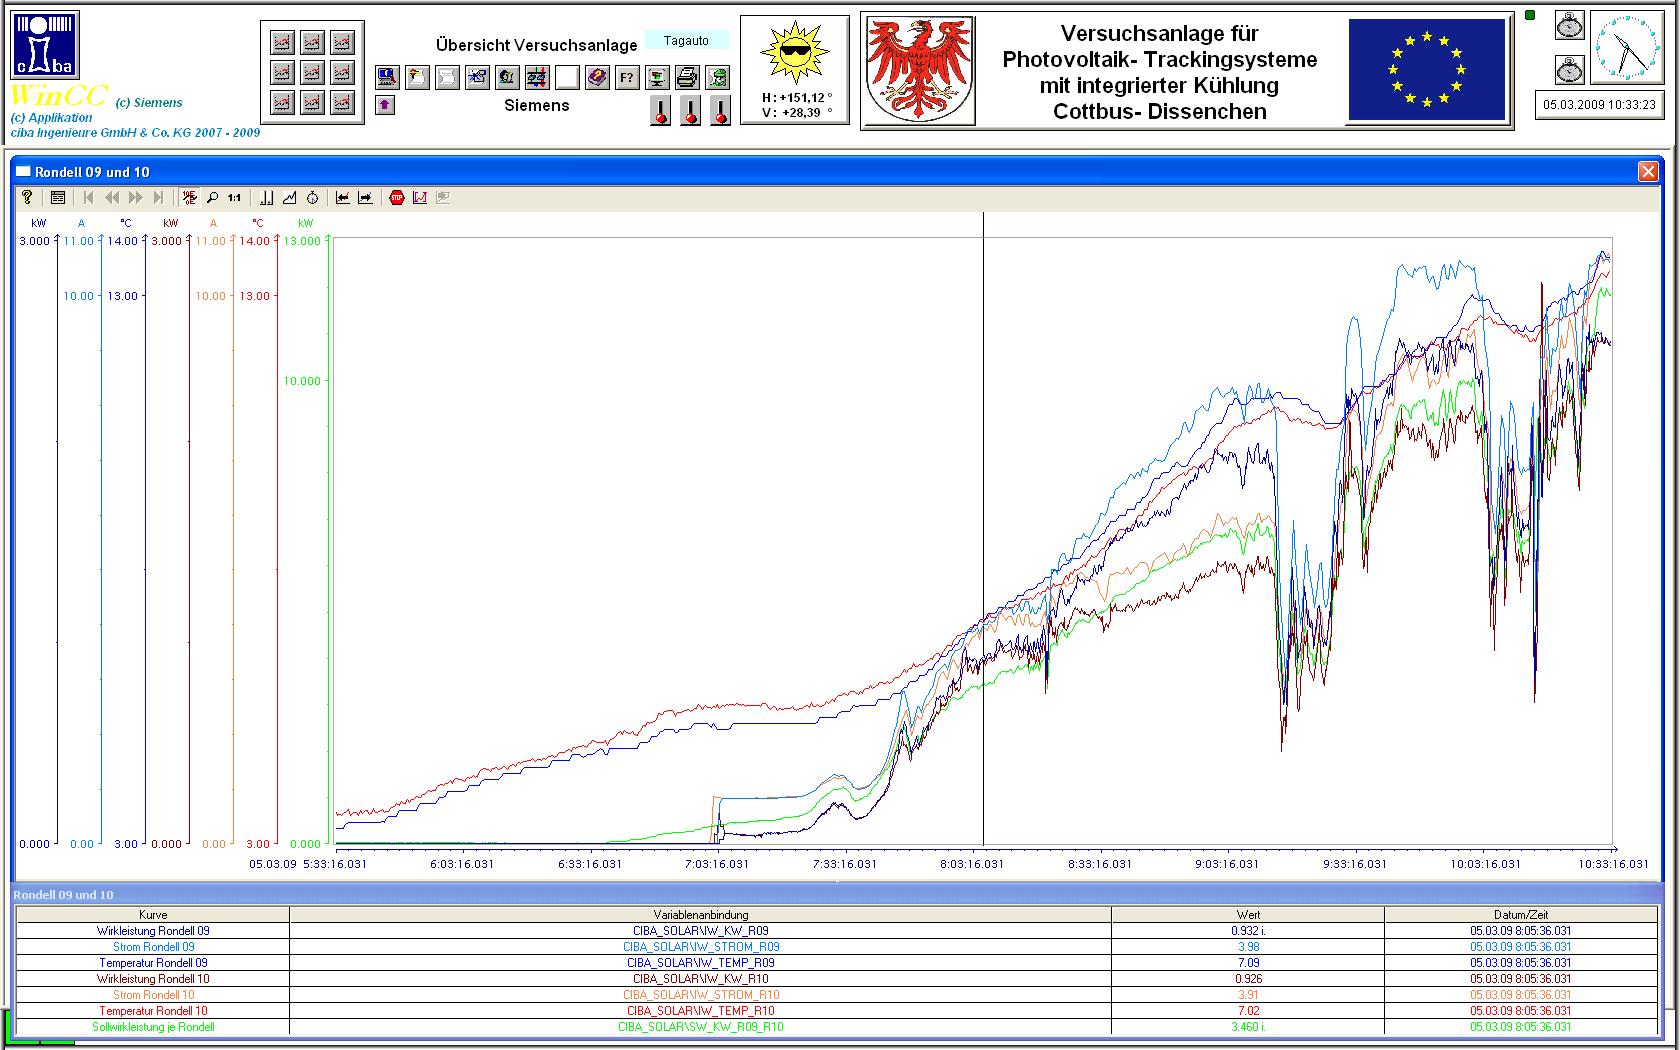Click the Wert column header
This screenshot has width=1680, height=1050.
[1247, 914]
